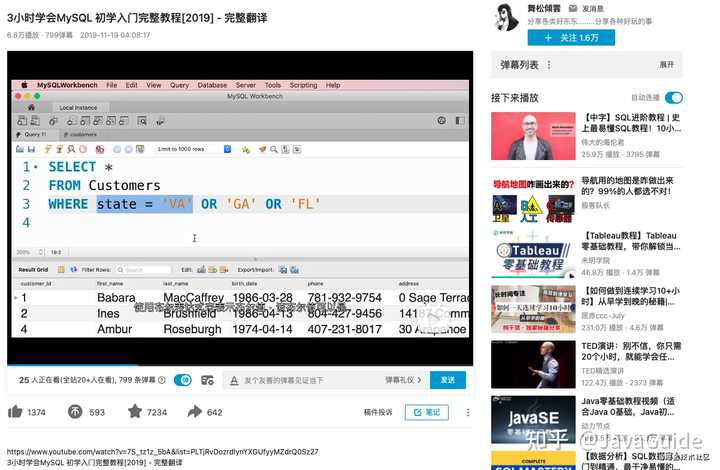
Task: Click the Workbench home icon
Action: 31,107
